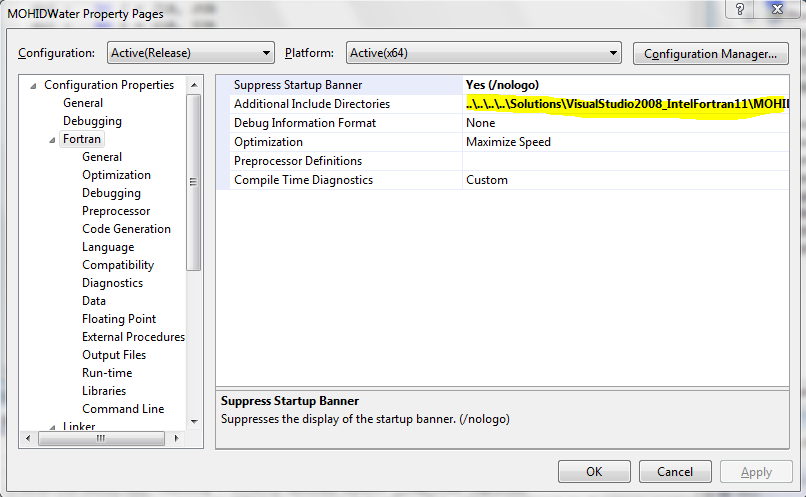Collapse the Configuration Properties tree node

[34, 86]
